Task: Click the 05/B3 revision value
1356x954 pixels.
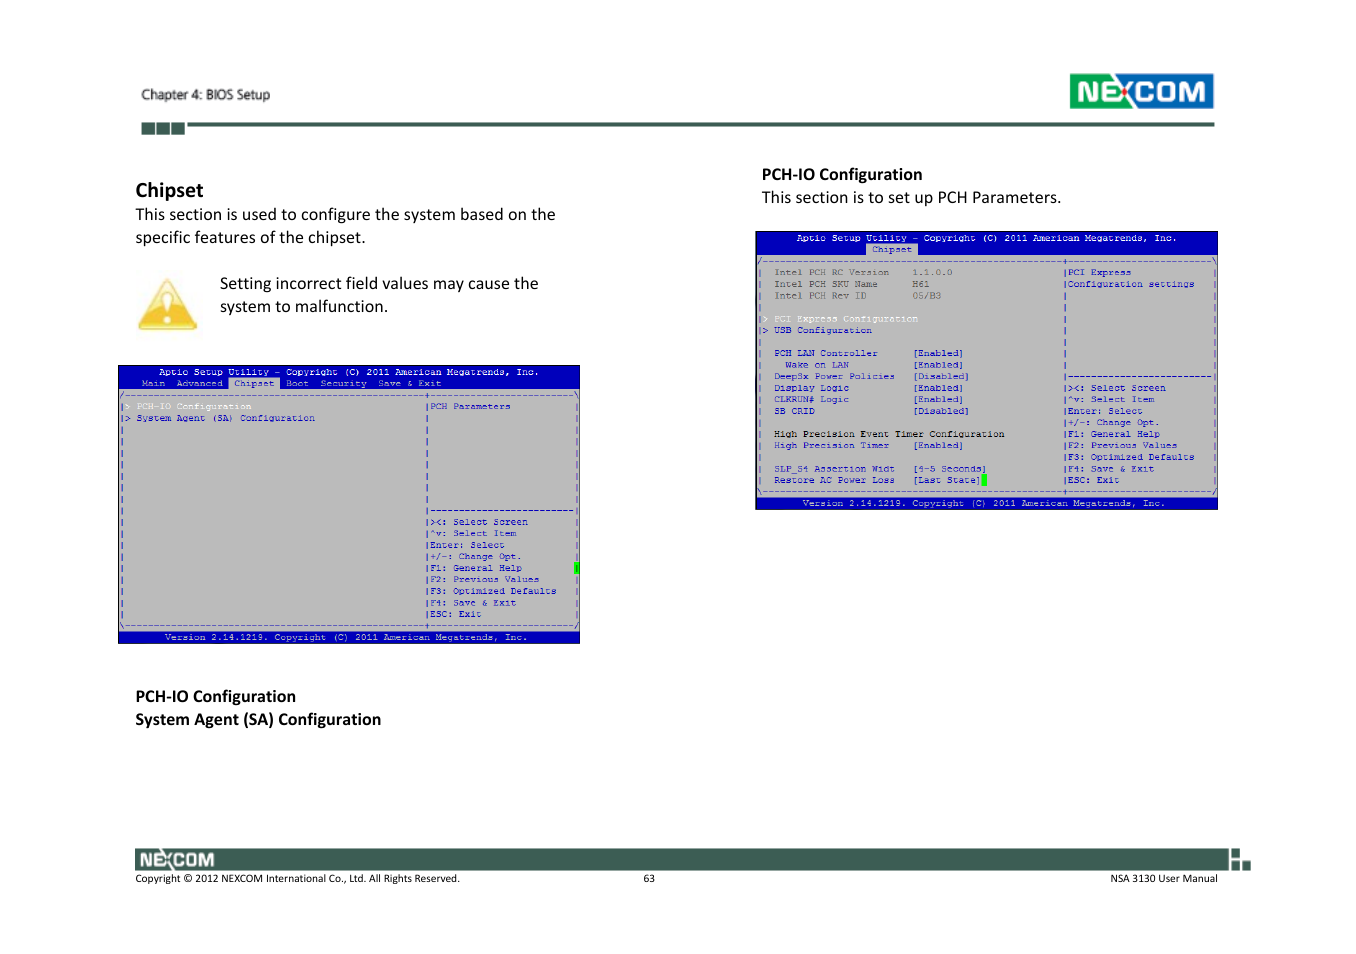Action: 927,296
